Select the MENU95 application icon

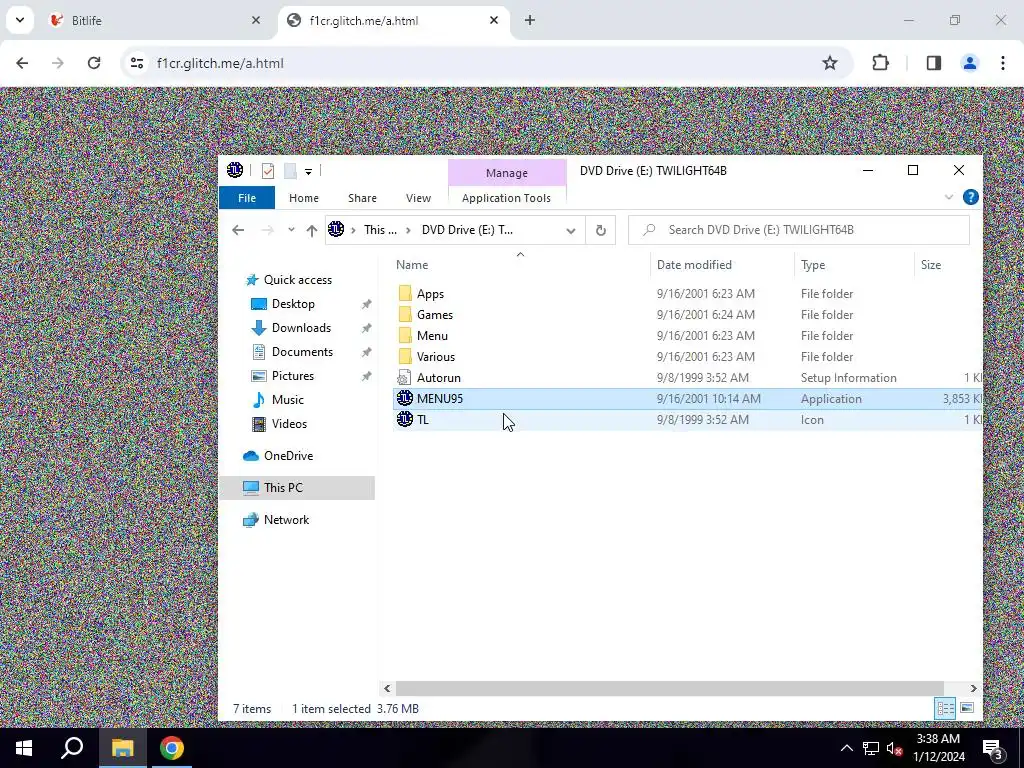[x=405, y=398]
